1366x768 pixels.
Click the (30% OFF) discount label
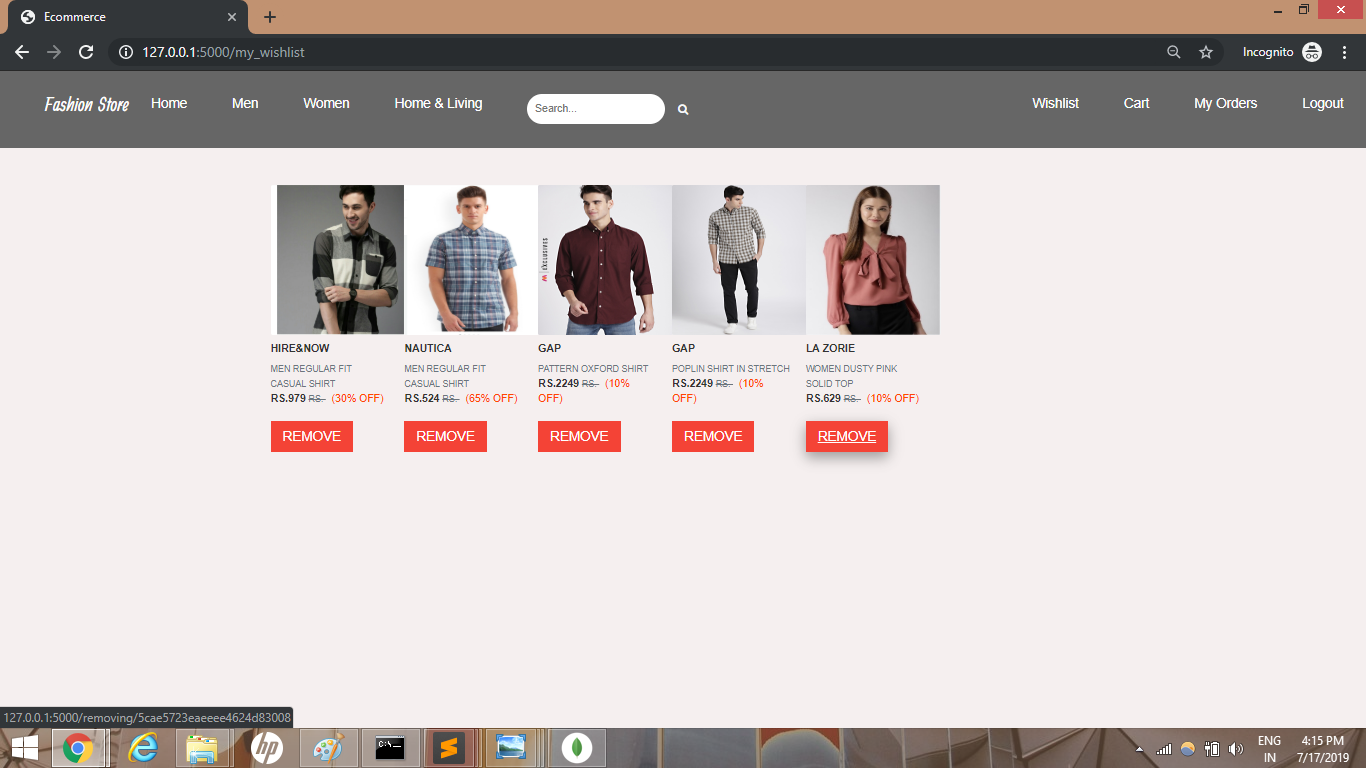(357, 398)
